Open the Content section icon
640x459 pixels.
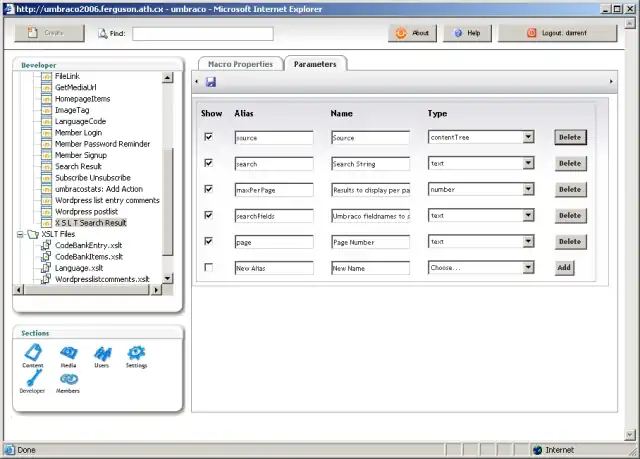click(33, 354)
